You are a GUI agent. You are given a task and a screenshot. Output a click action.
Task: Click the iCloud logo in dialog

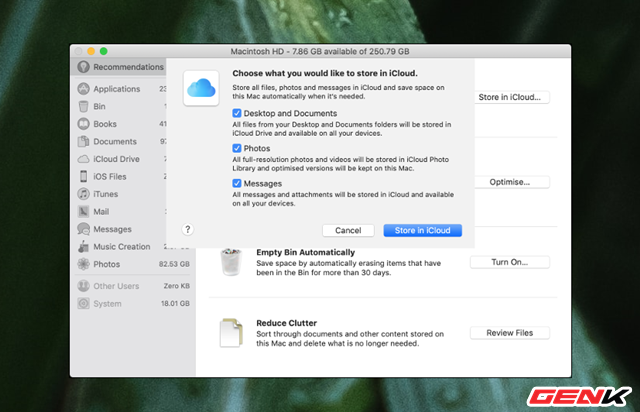pos(201,88)
